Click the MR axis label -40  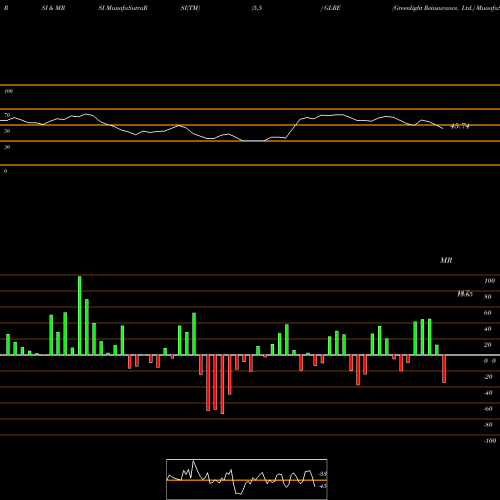click(488, 393)
